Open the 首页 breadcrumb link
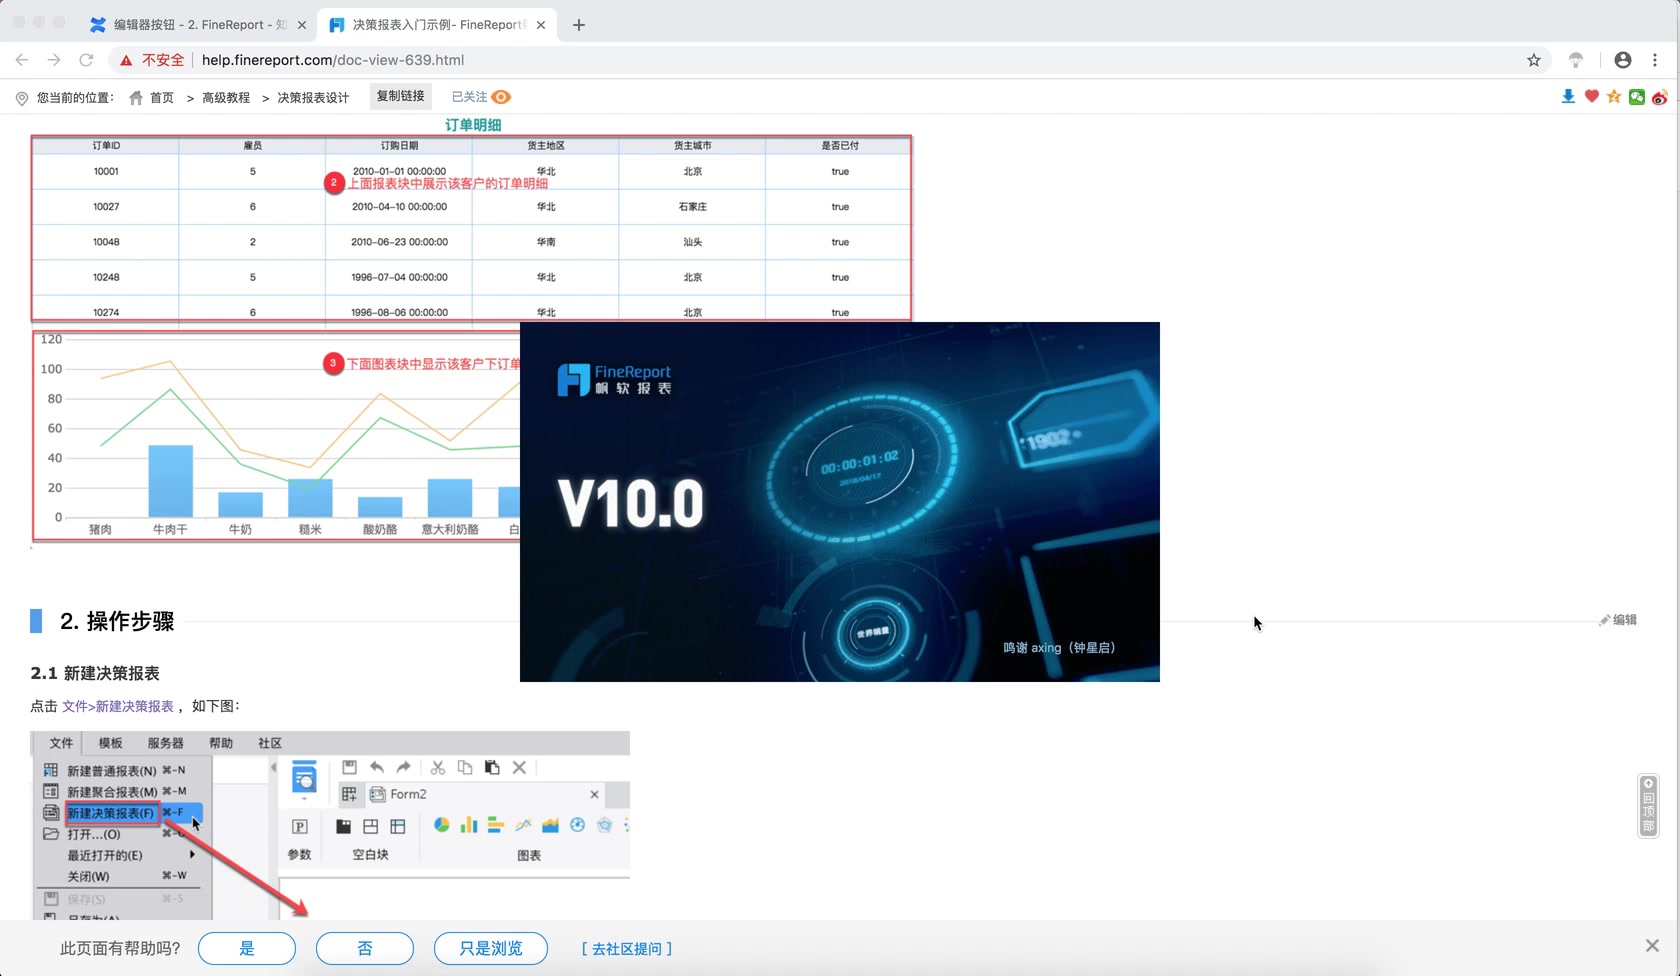The height and width of the screenshot is (976, 1680). coord(162,97)
